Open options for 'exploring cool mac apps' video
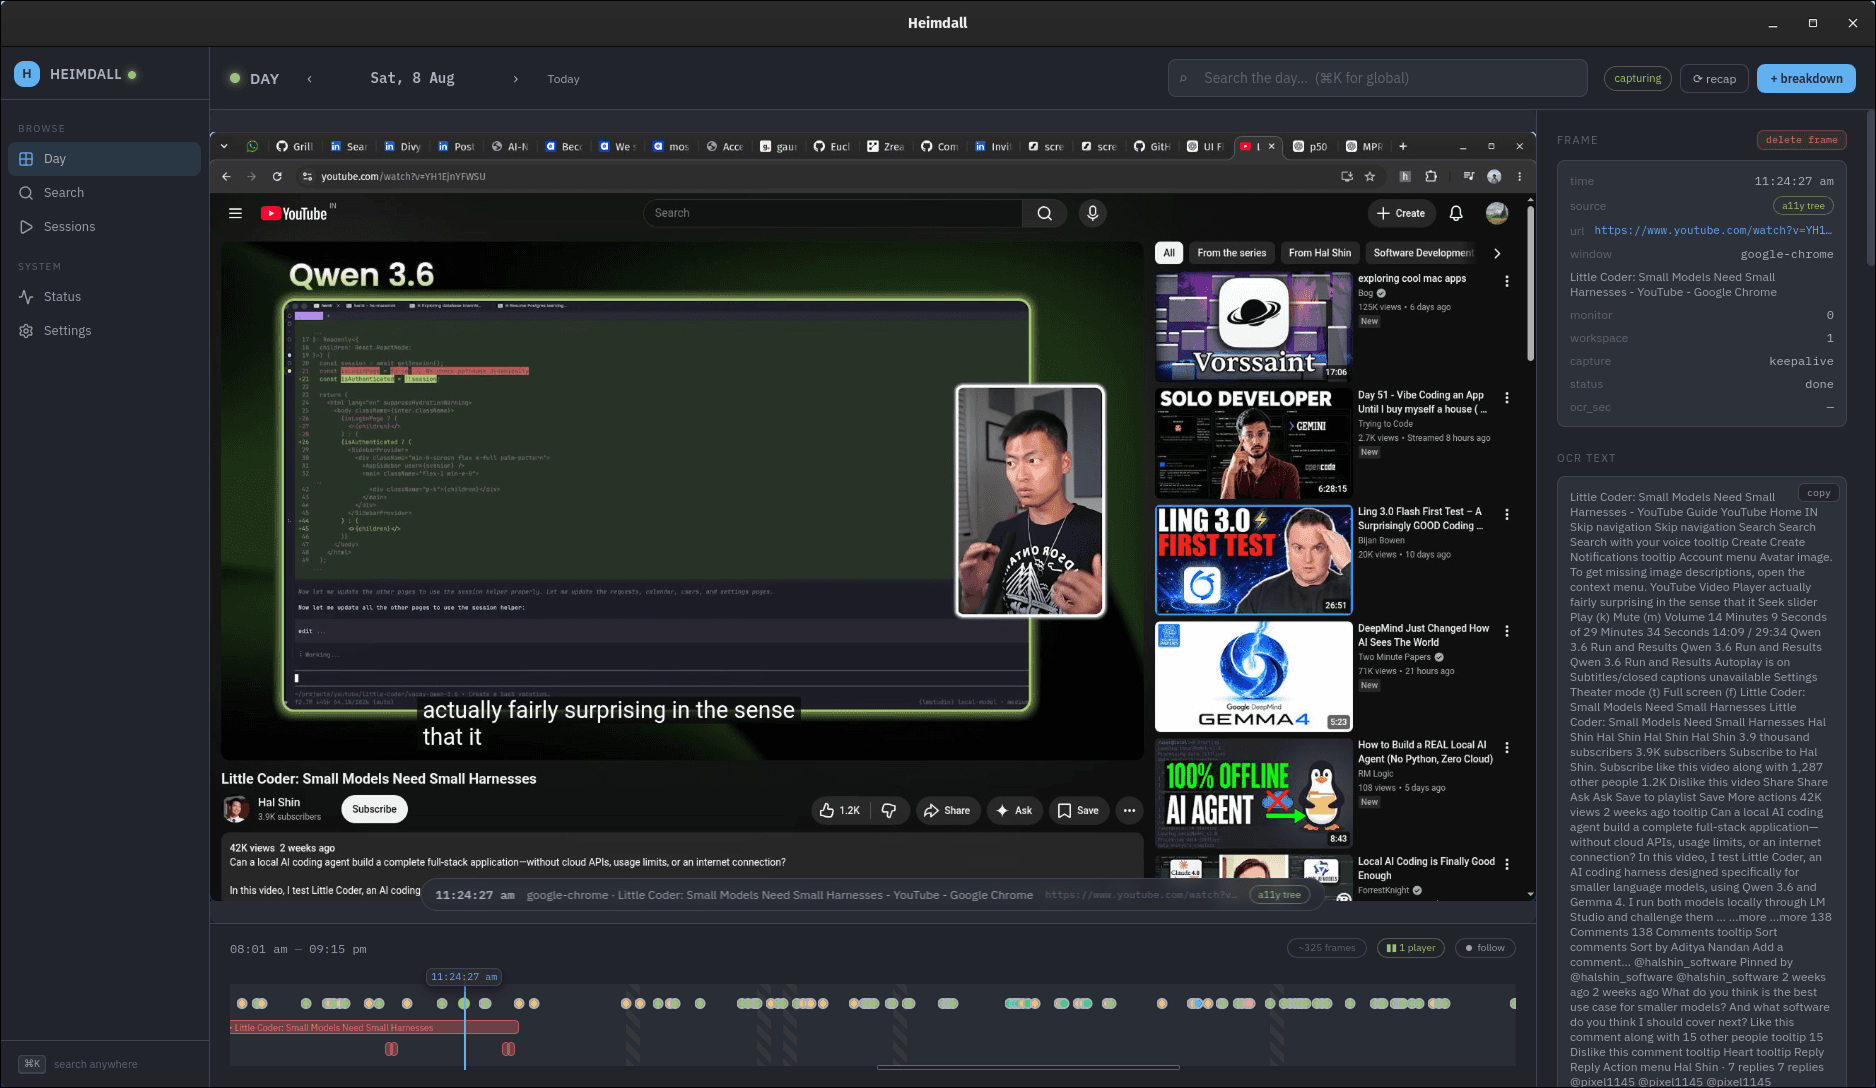1876x1088 pixels. tap(1506, 282)
